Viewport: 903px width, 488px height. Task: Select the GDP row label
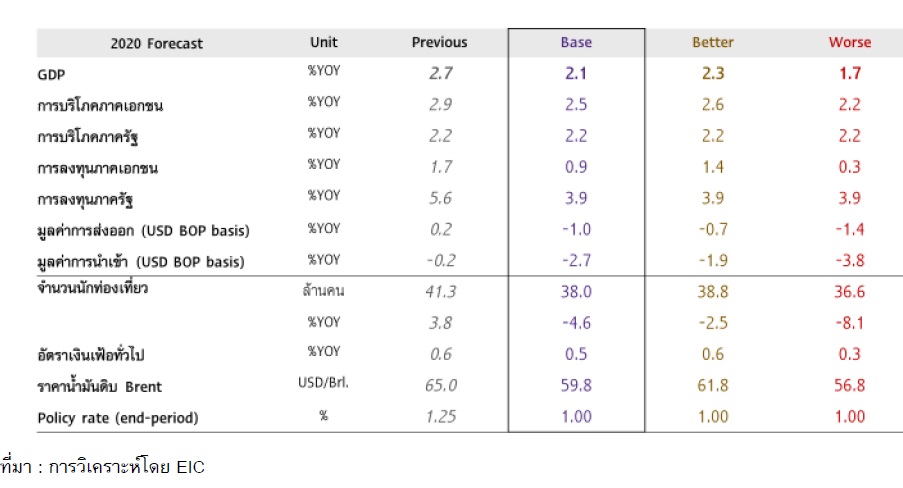[49, 74]
